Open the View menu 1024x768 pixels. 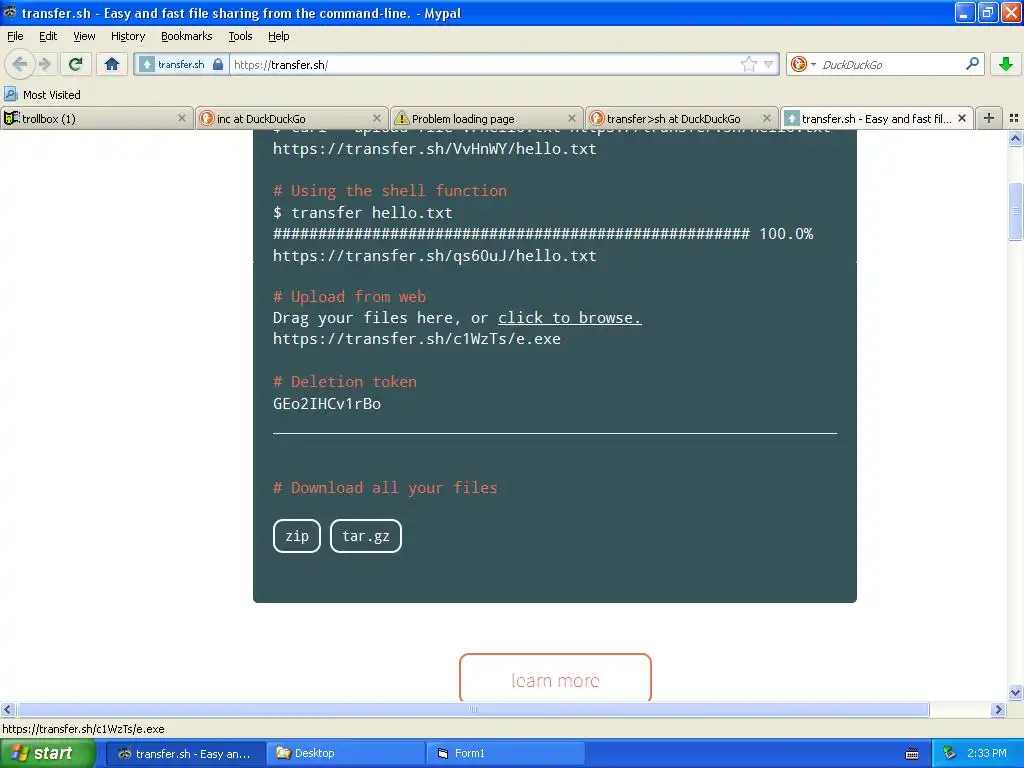coord(84,36)
